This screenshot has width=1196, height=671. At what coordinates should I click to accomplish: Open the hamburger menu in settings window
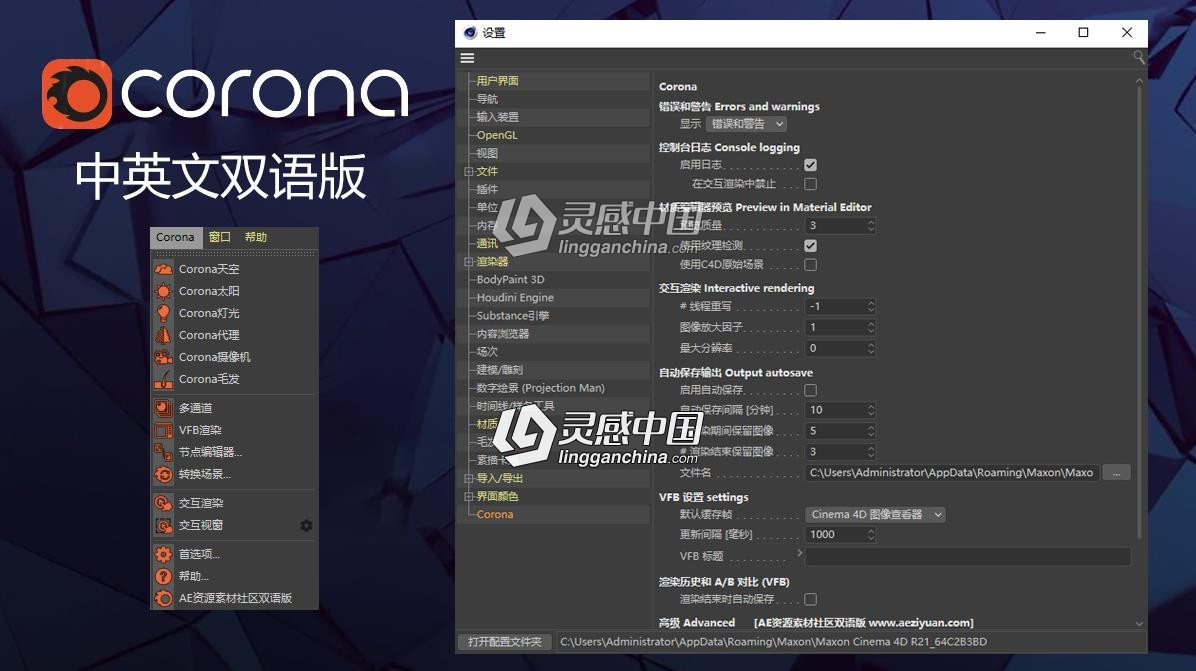click(468, 58)
